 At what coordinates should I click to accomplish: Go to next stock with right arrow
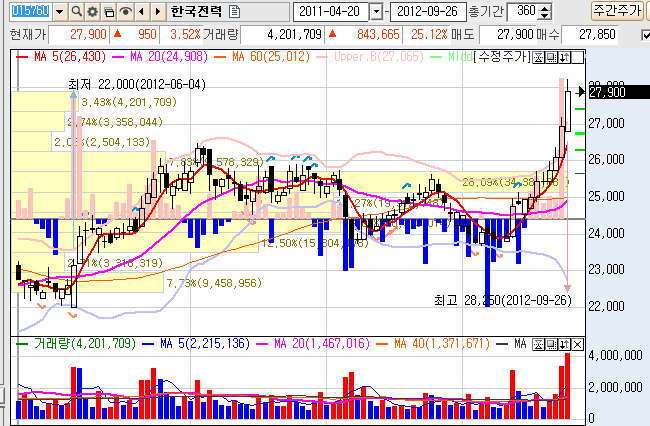(x=157, y=12)
